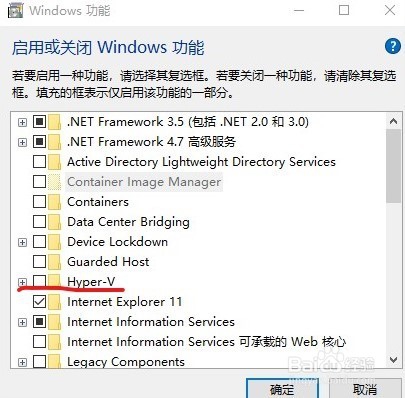The width and height of the screenshot is (405, 398).
Task: Click the 取消 button
Action: point(365,389)
